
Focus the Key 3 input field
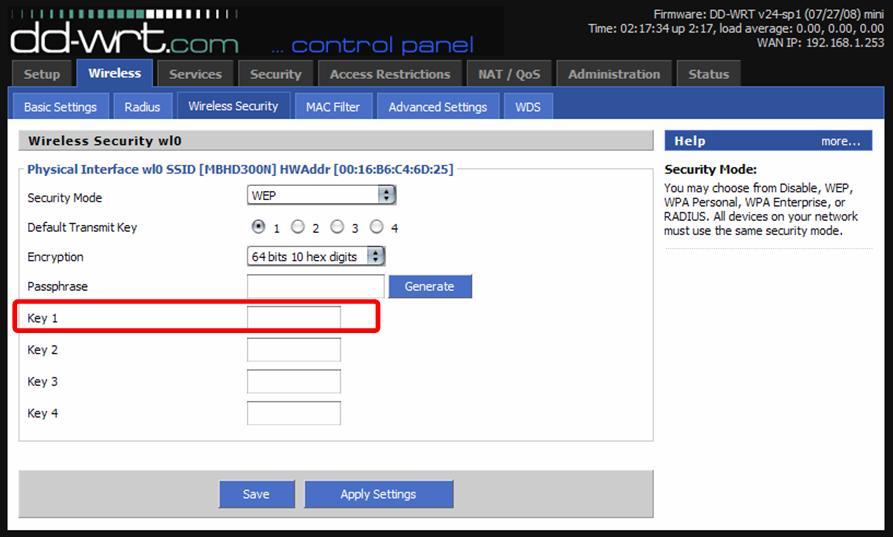tap(294, 382)
